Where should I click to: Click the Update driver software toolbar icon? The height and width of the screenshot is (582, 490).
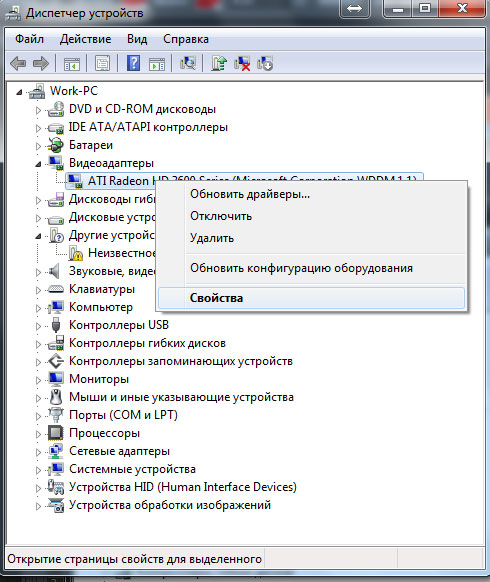(219, 63)
